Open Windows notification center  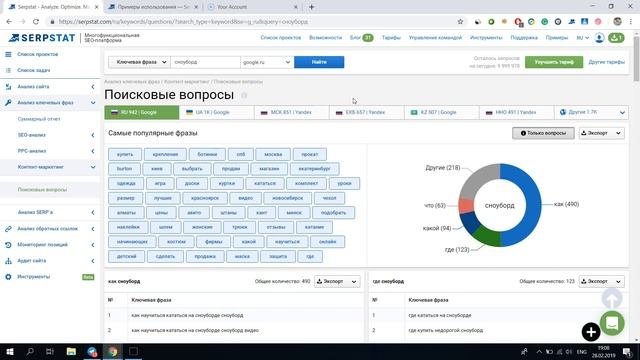[x=627, y=351]
